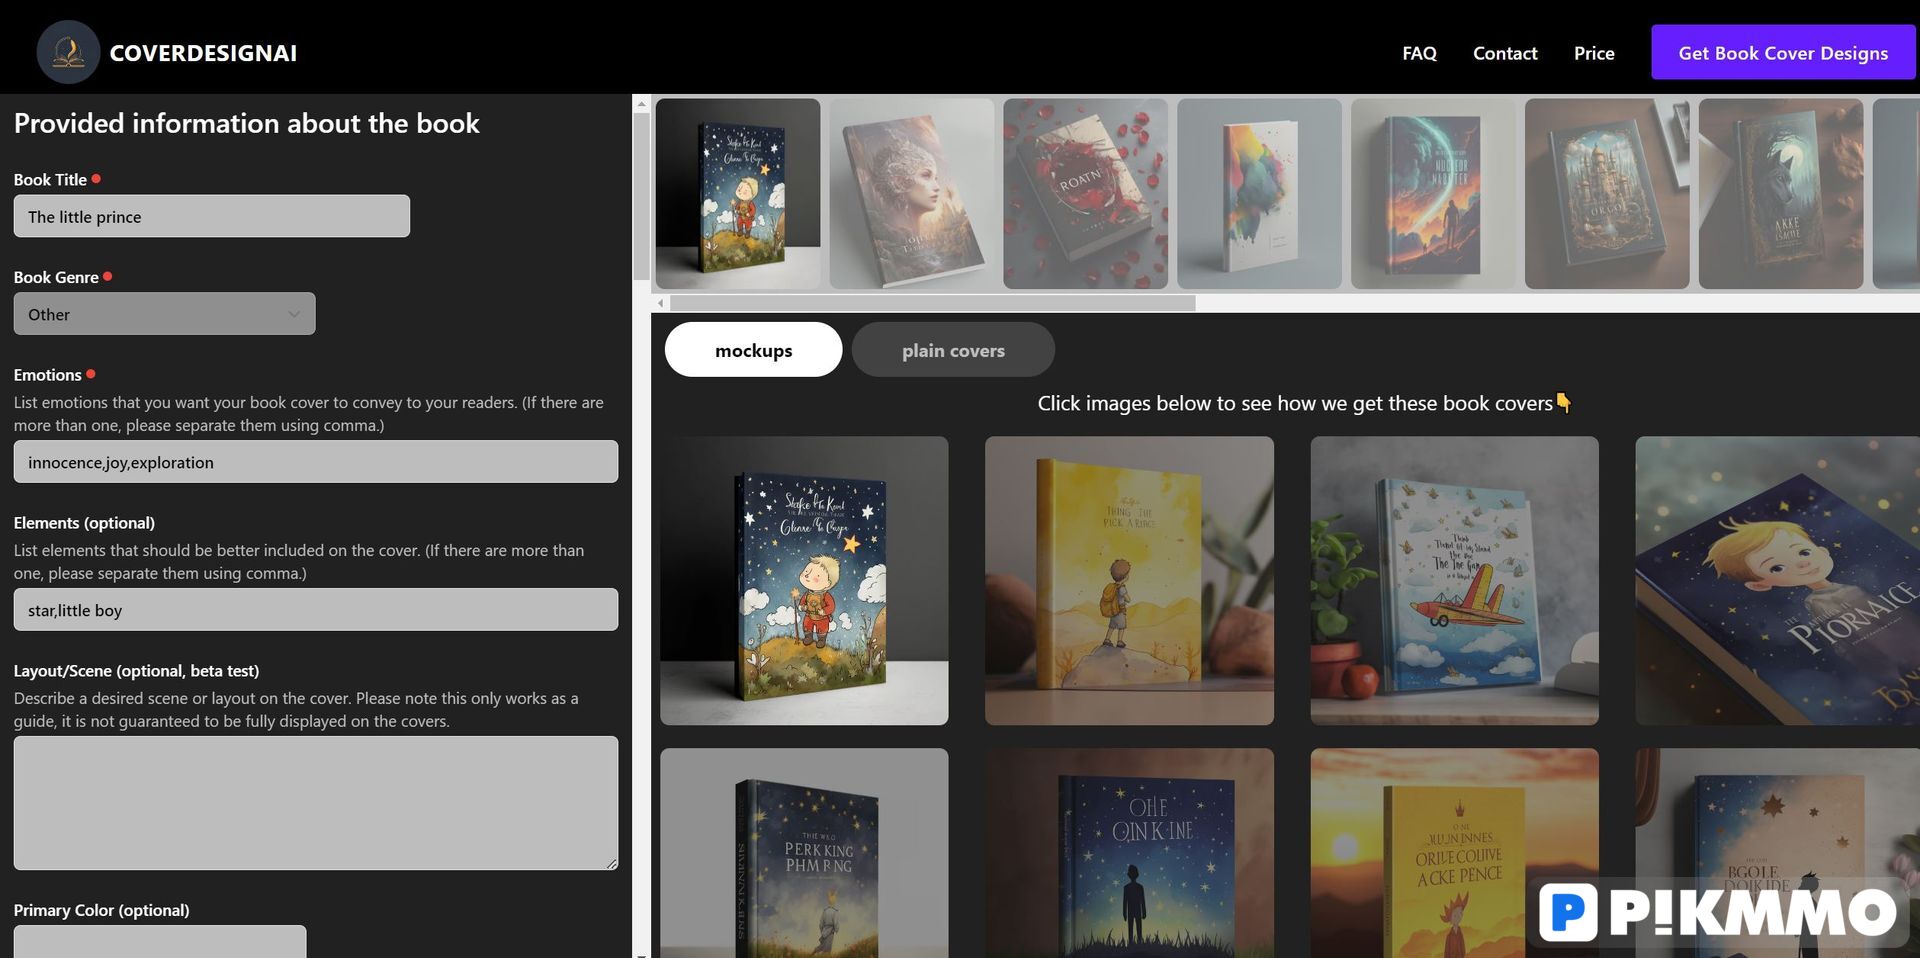Select the teal planet sunset cover thumbnail

1434,194
